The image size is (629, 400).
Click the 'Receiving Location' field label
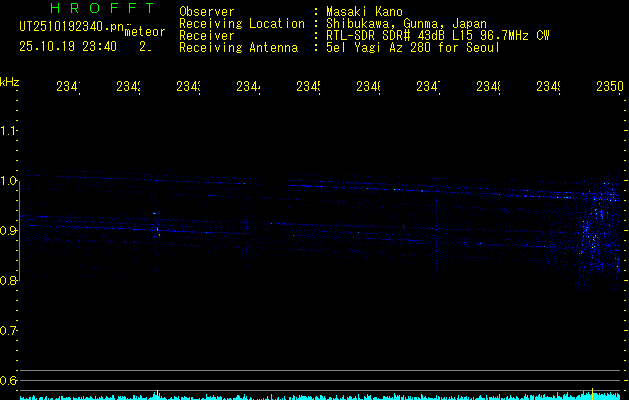pos(241,24)
